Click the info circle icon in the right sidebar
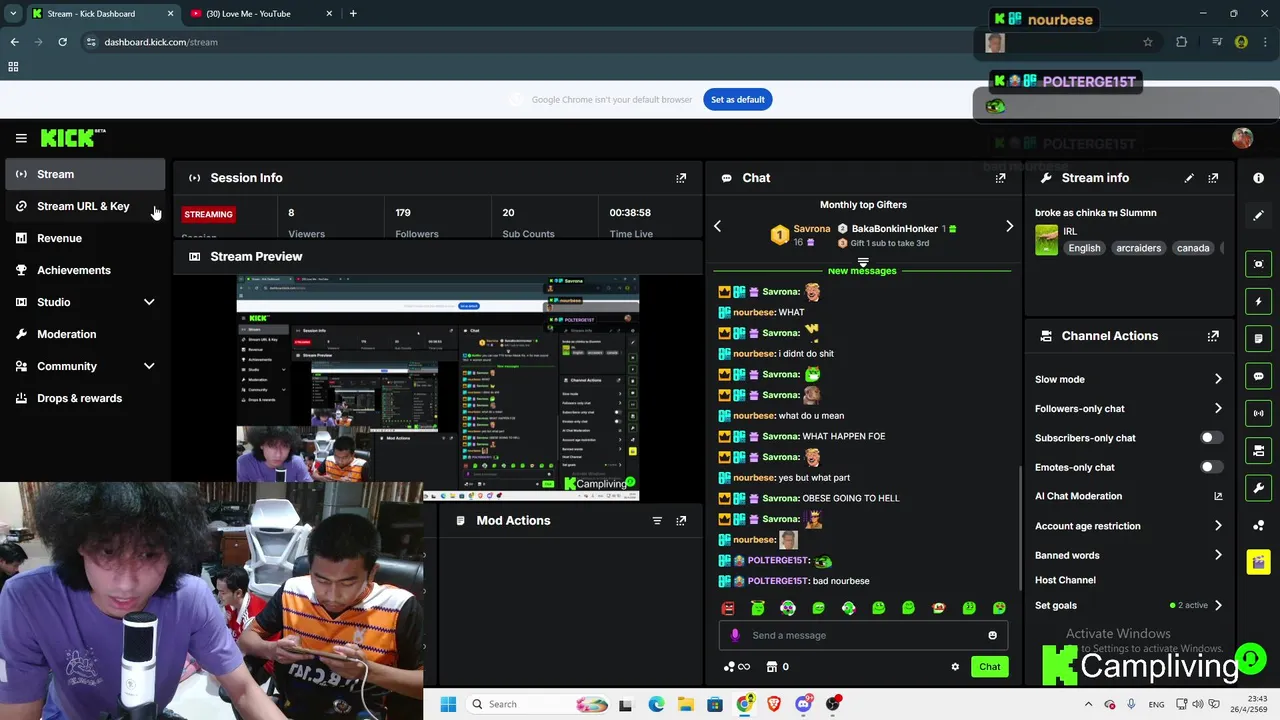The image size is (1280, 720). tap(1258, 178)
